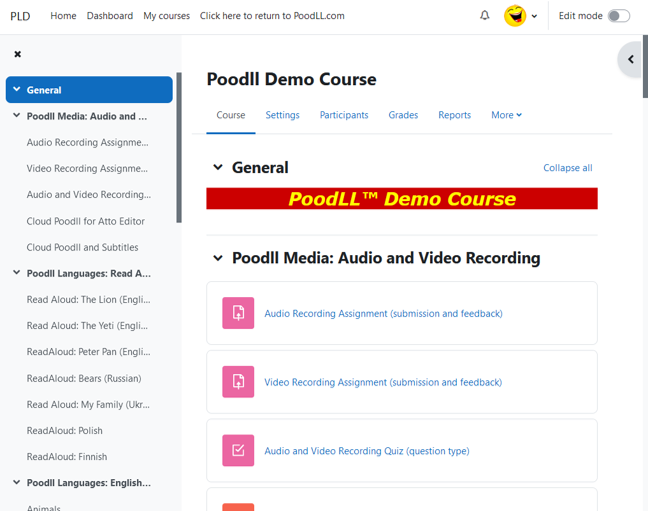
Task: Select Read Aloud: The Lion in sidebar
Action: [x=88, y=299]
